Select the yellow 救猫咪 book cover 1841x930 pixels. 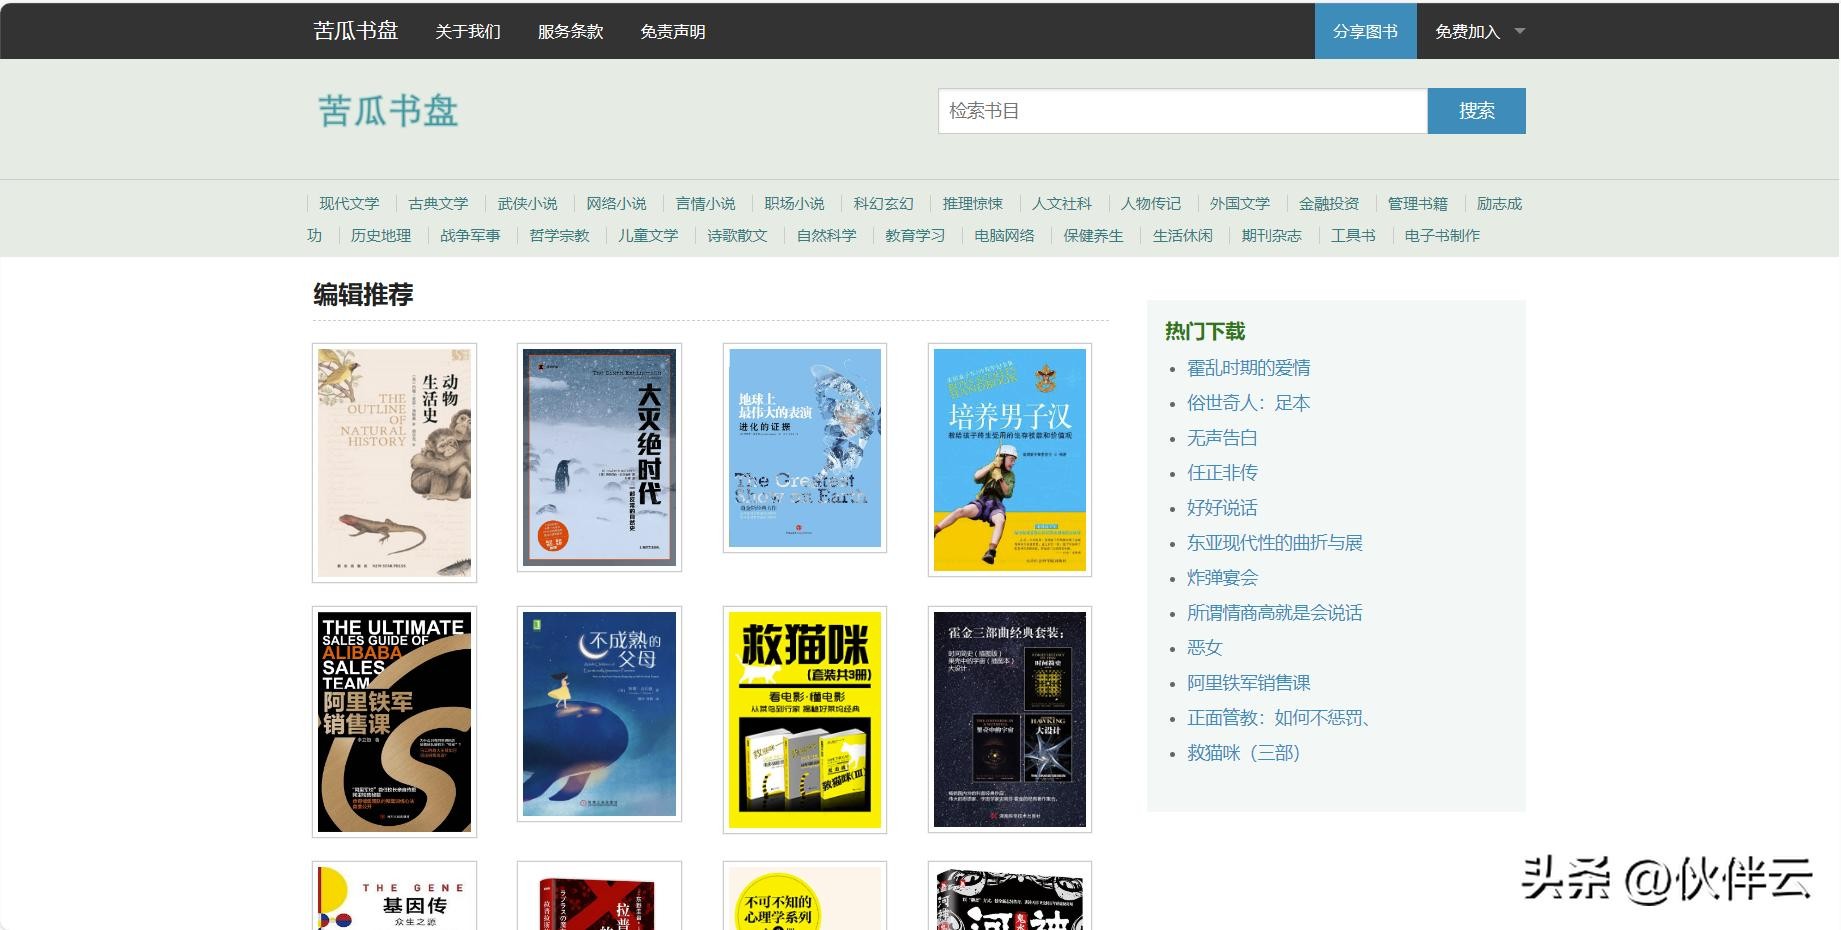coord(804,720)
